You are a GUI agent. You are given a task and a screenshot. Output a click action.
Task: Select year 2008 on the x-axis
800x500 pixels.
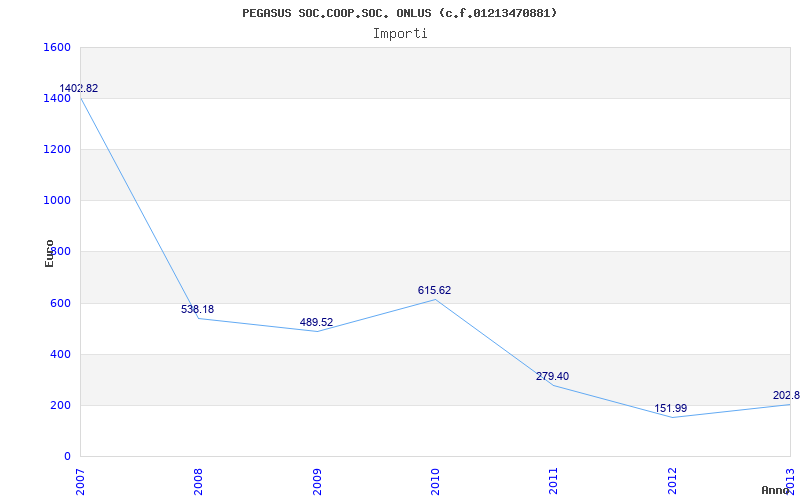tap(199, 478)
